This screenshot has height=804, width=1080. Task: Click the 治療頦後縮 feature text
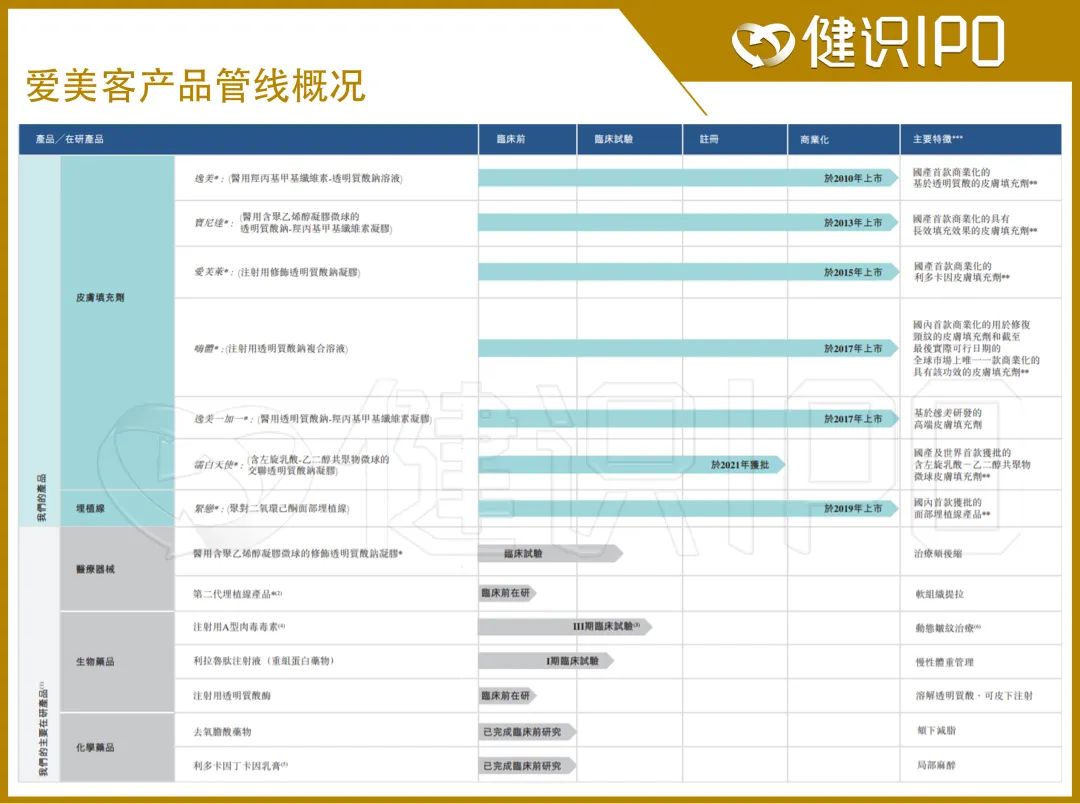(938, 553)
